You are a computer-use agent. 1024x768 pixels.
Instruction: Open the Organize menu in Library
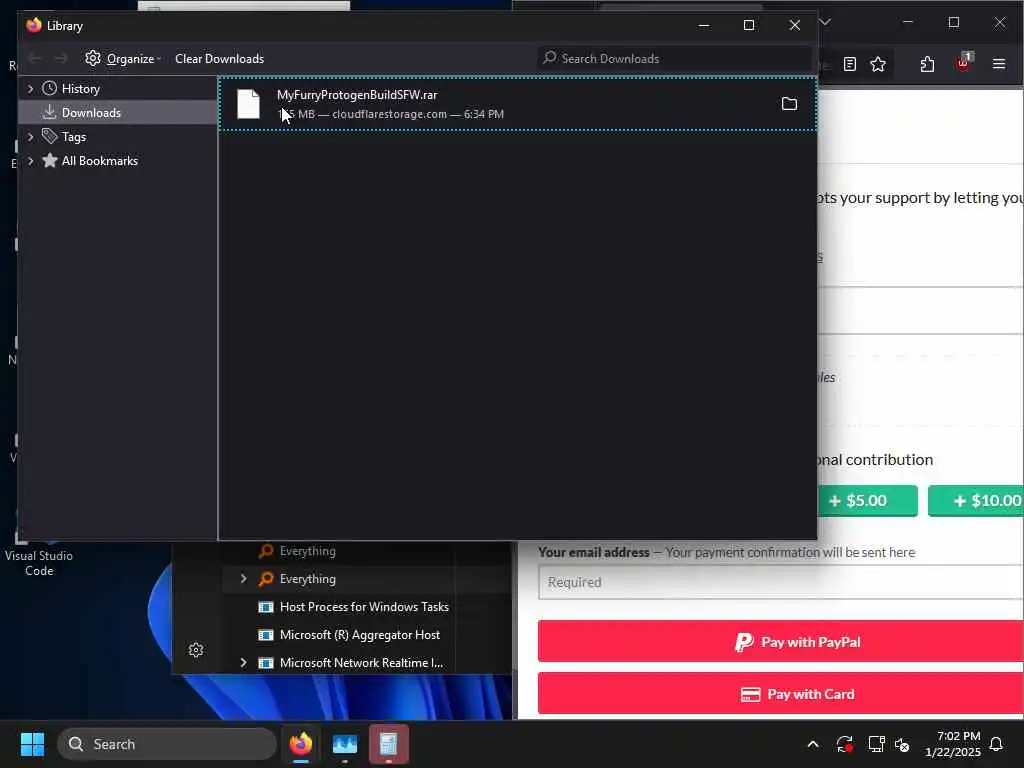click(123, 59)
